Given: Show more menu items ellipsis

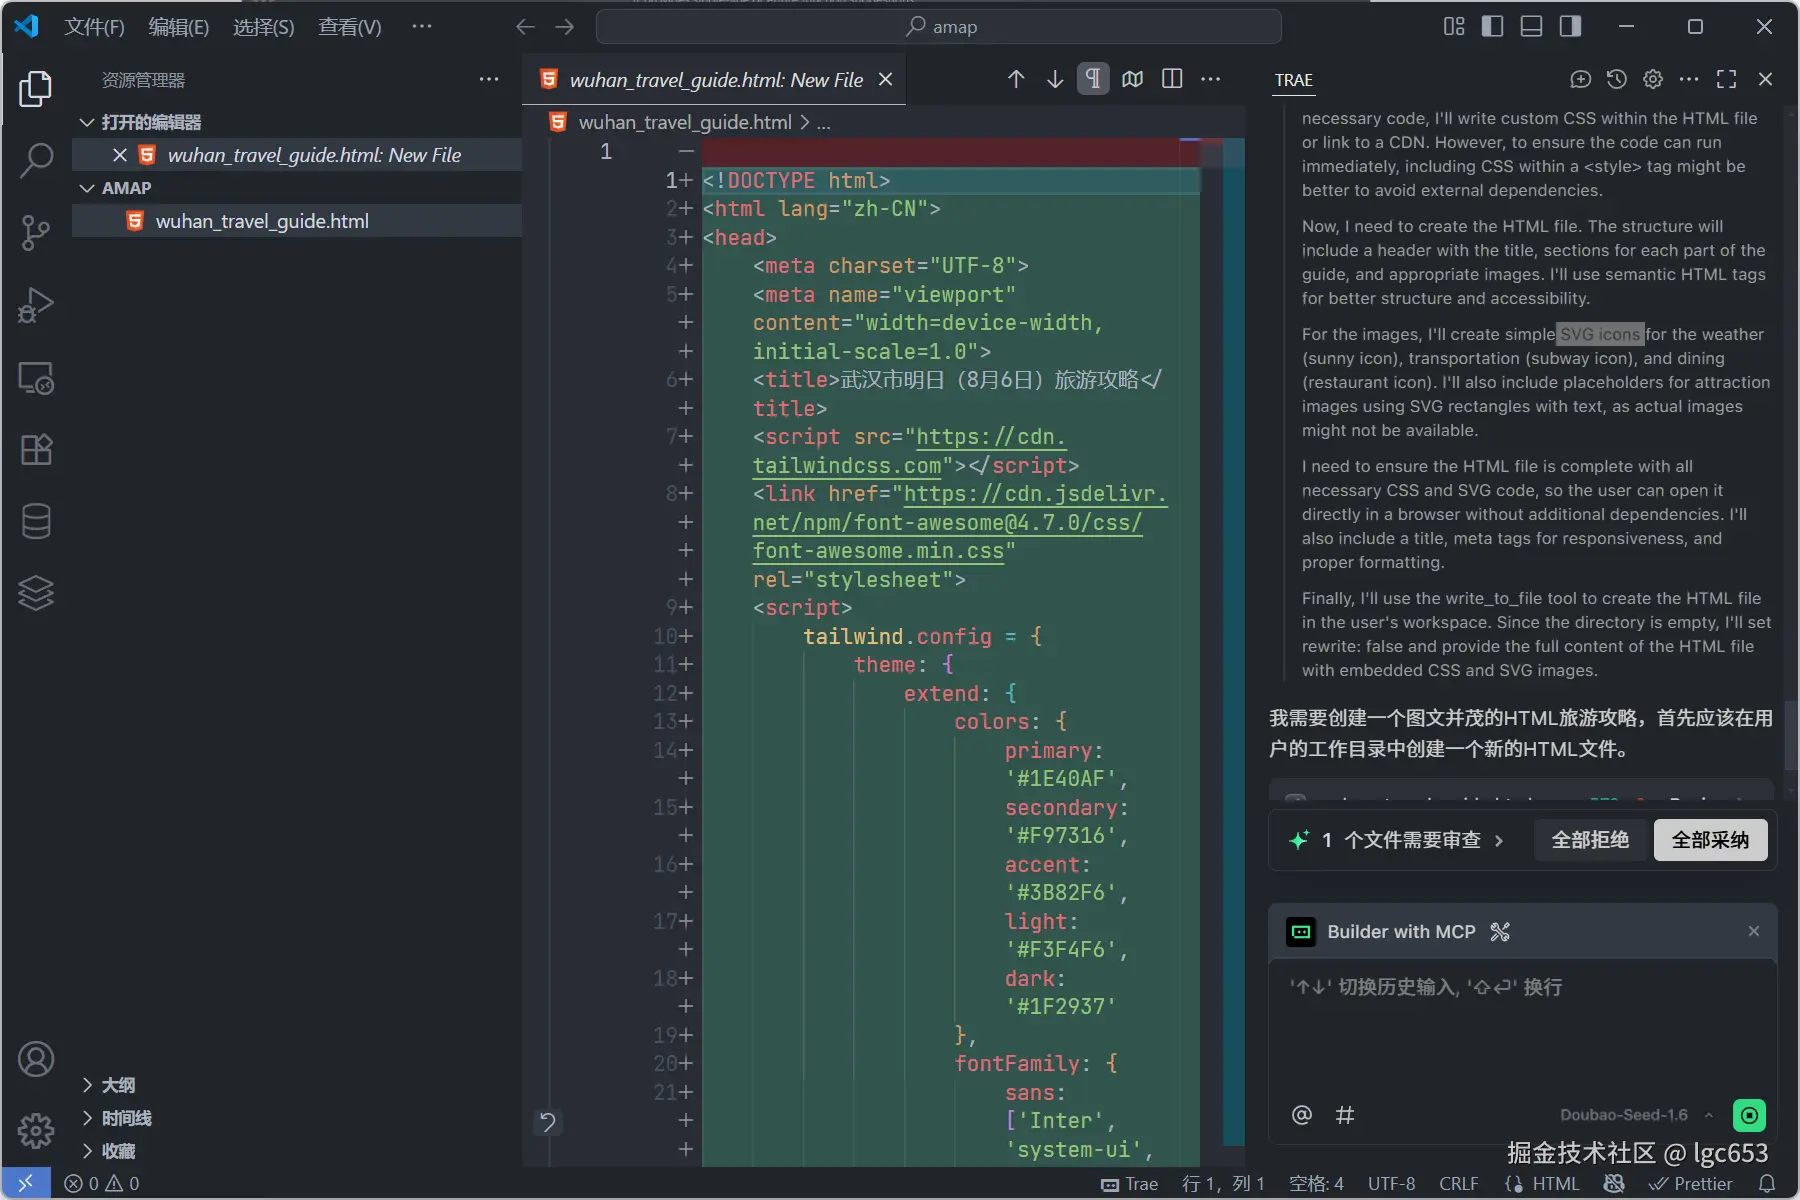Looking at the screenshot, I should pyautogui.click(x=422, y=27).
